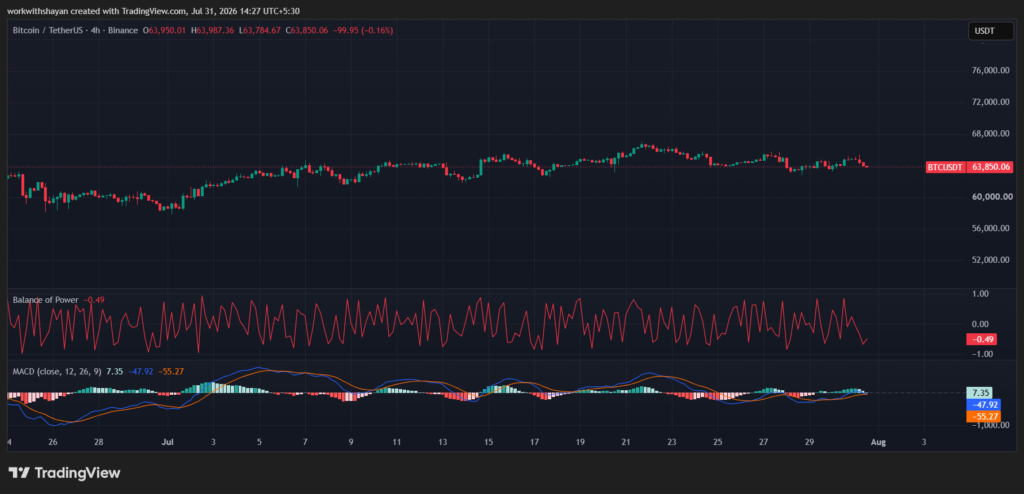This screenshot has height=494, width=1024.
Task: Click the 29 date on the time axis
Action: 809,442
